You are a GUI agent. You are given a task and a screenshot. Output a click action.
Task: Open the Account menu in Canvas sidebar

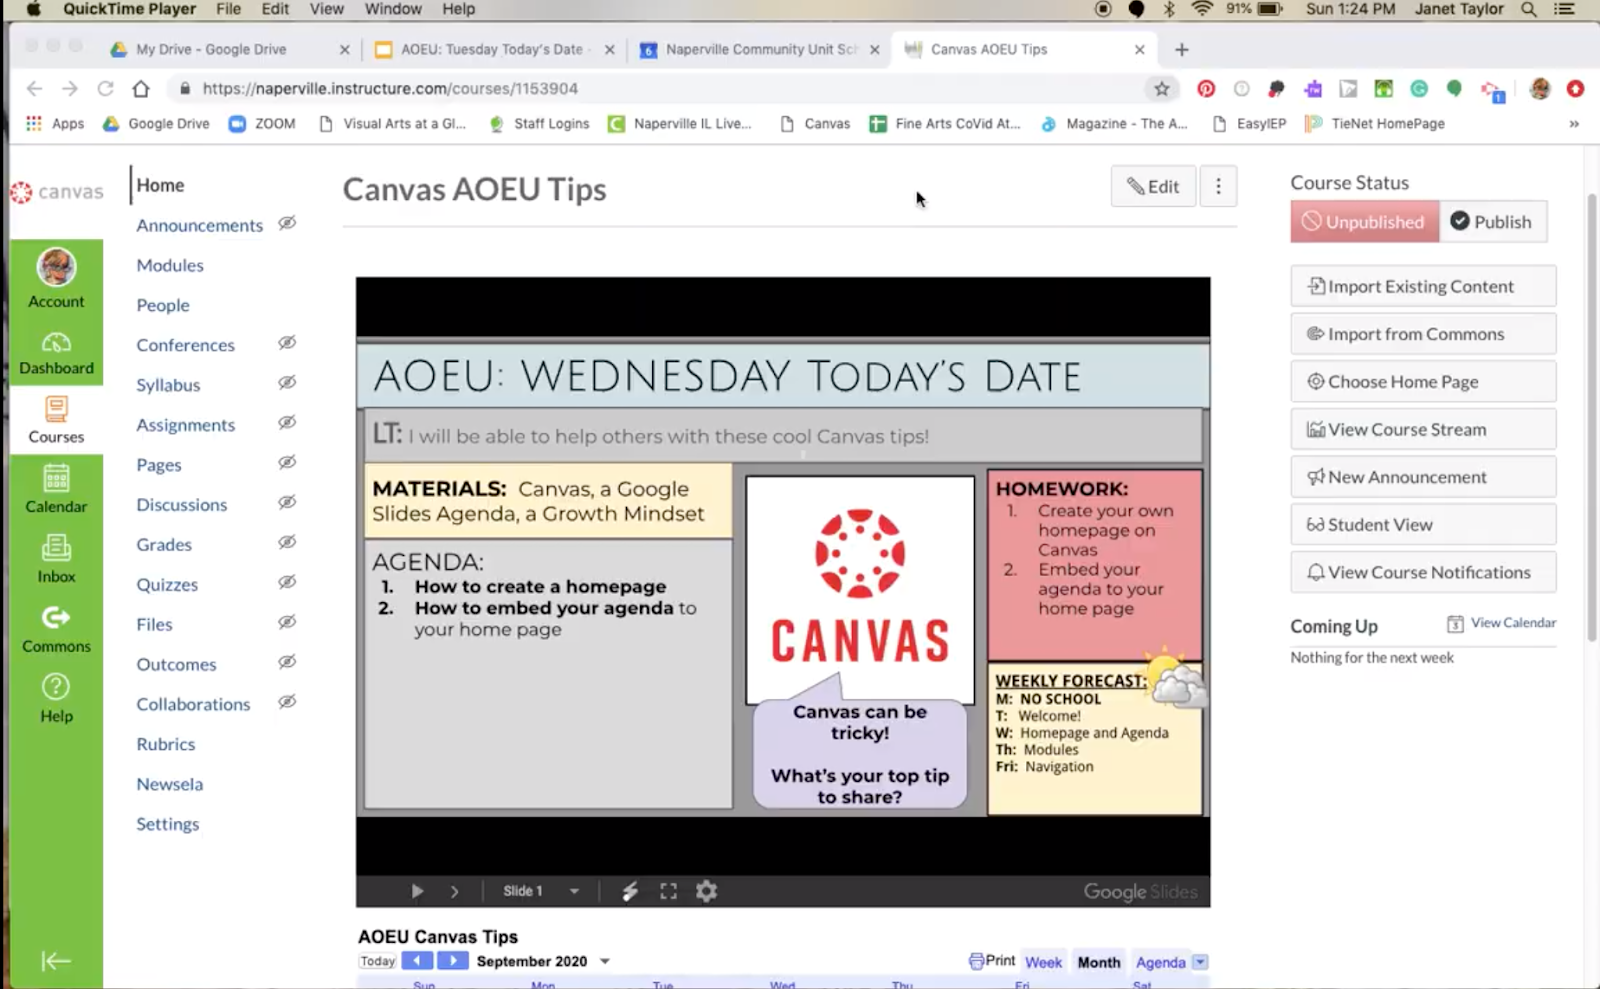coord(56,279)
